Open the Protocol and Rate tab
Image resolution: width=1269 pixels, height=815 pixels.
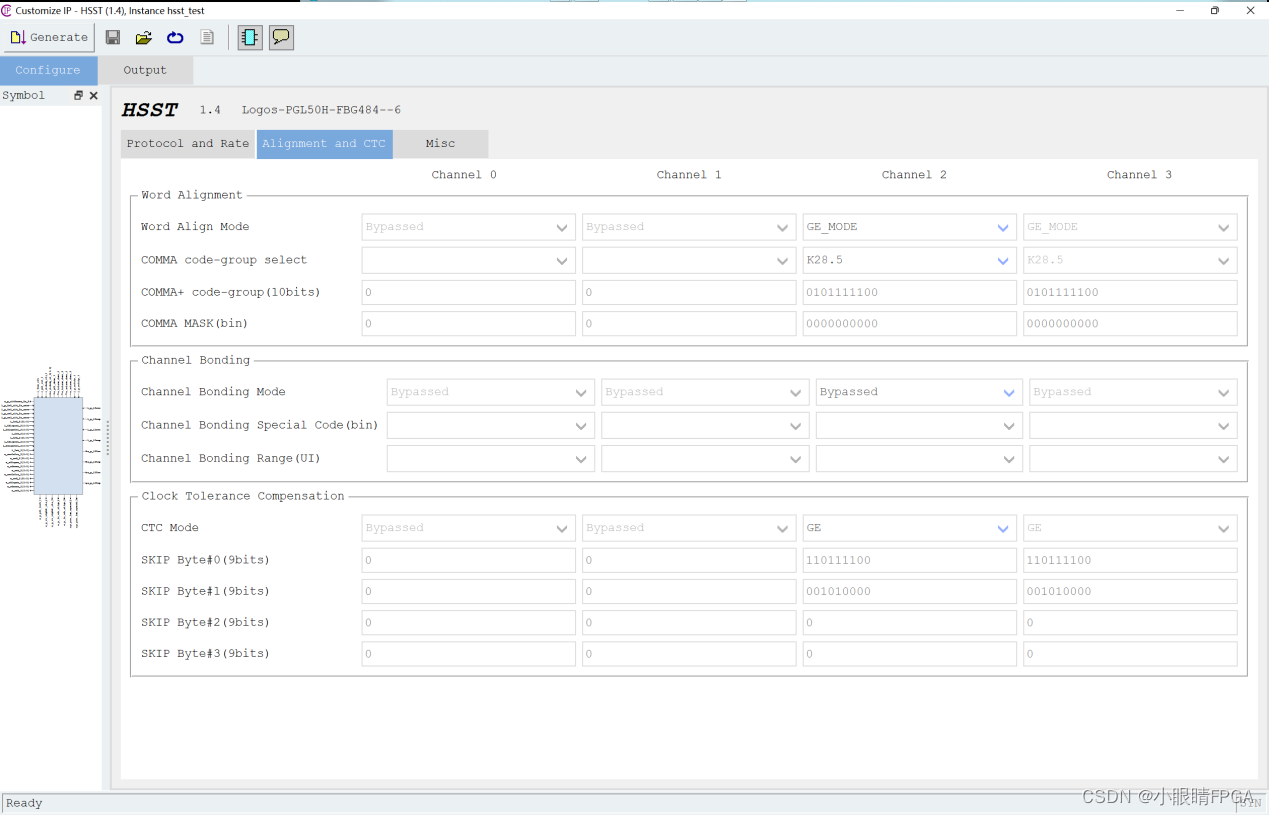point(188,144)
